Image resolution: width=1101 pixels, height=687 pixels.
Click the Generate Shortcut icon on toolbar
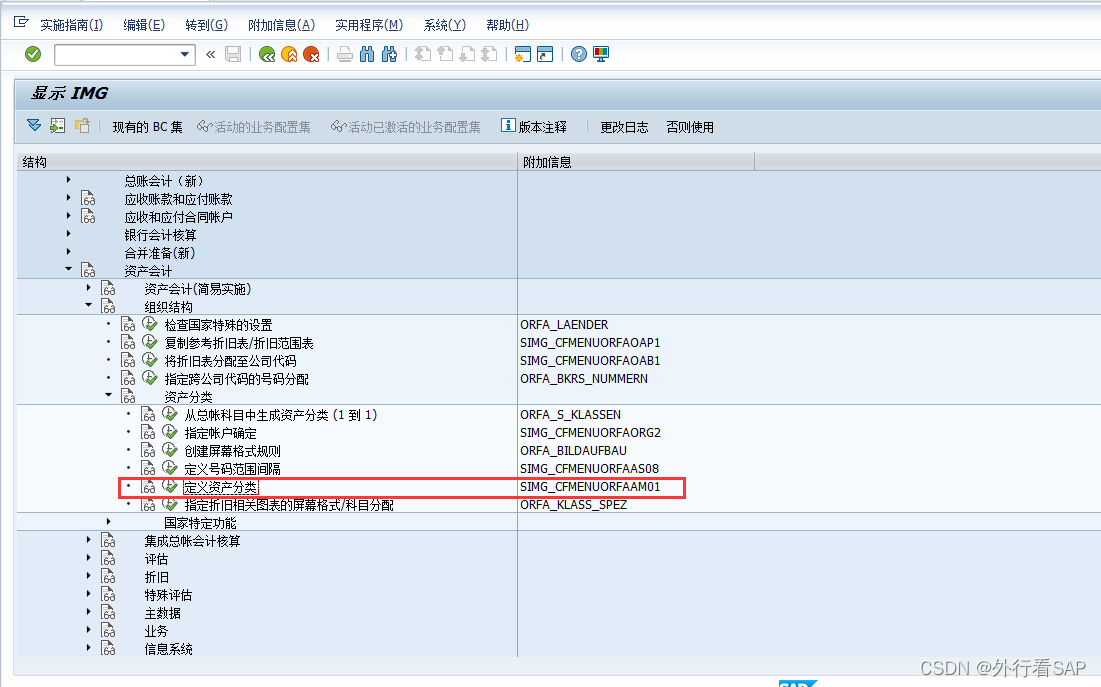coord(543,55)
